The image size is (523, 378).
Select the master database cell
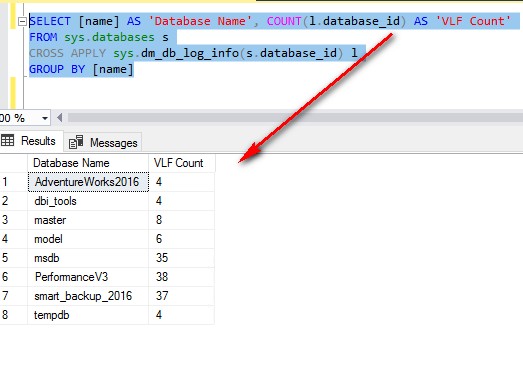click(x=88, y=220)
